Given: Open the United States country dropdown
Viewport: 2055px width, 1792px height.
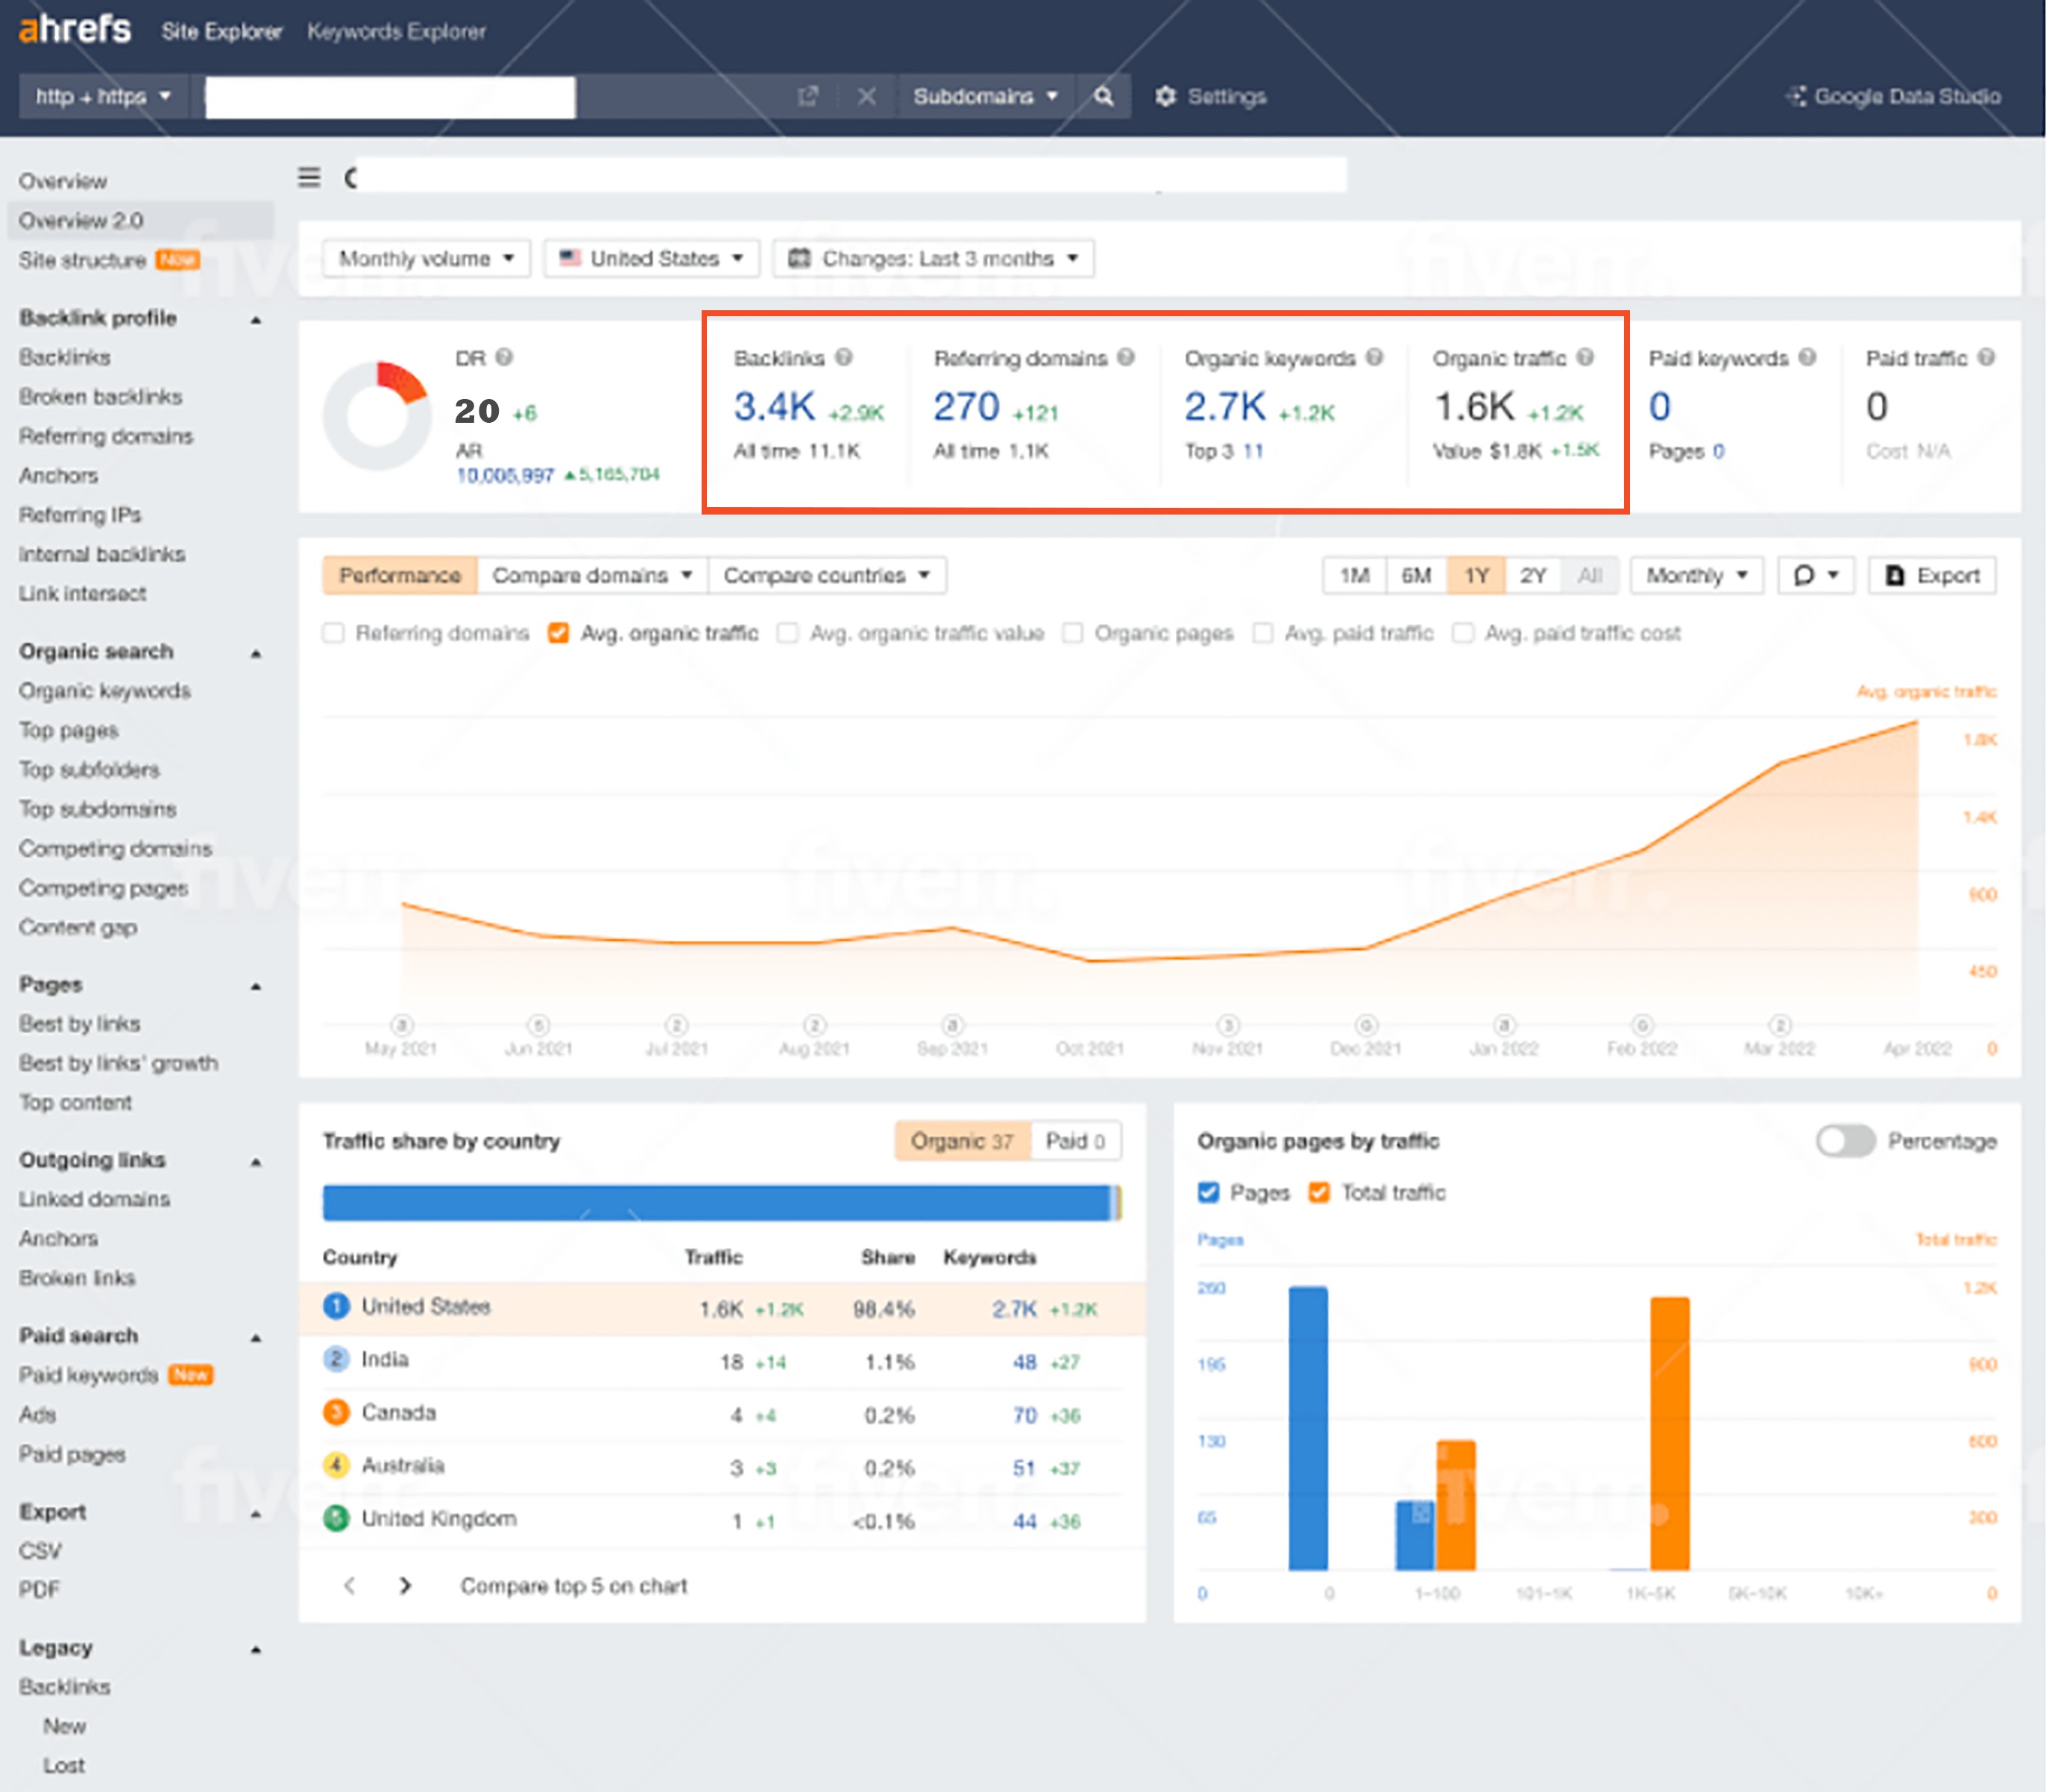Looking at the screenshot, I should pos(651,258).
